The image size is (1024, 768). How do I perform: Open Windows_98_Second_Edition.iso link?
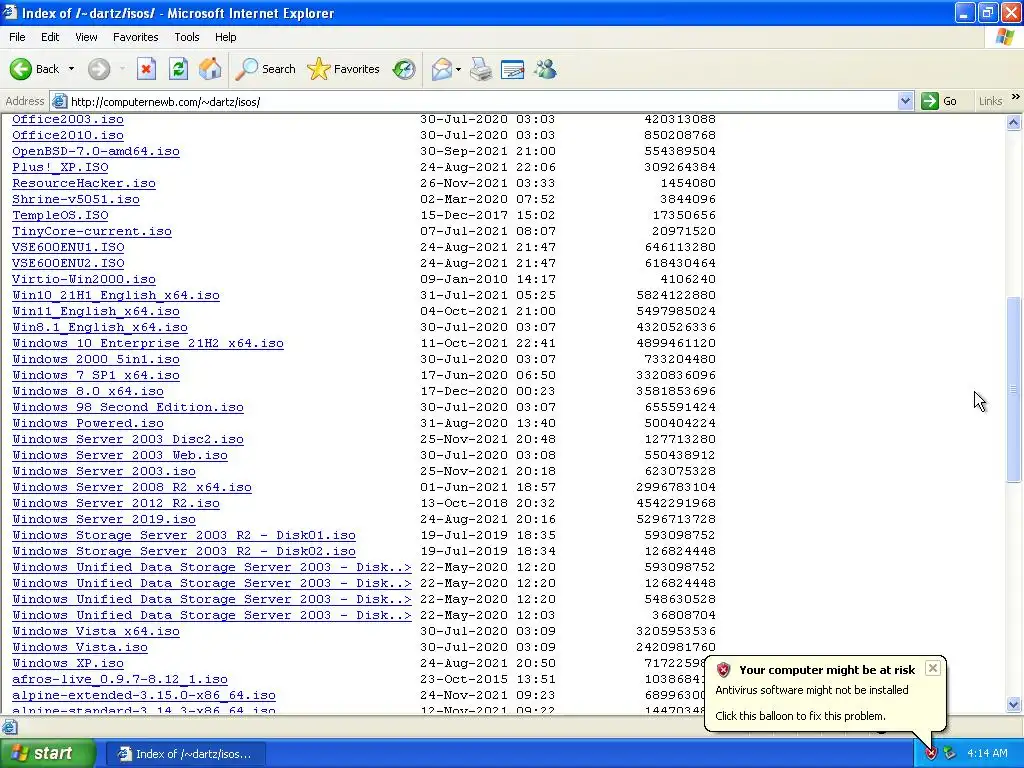(x=128, y=407)
